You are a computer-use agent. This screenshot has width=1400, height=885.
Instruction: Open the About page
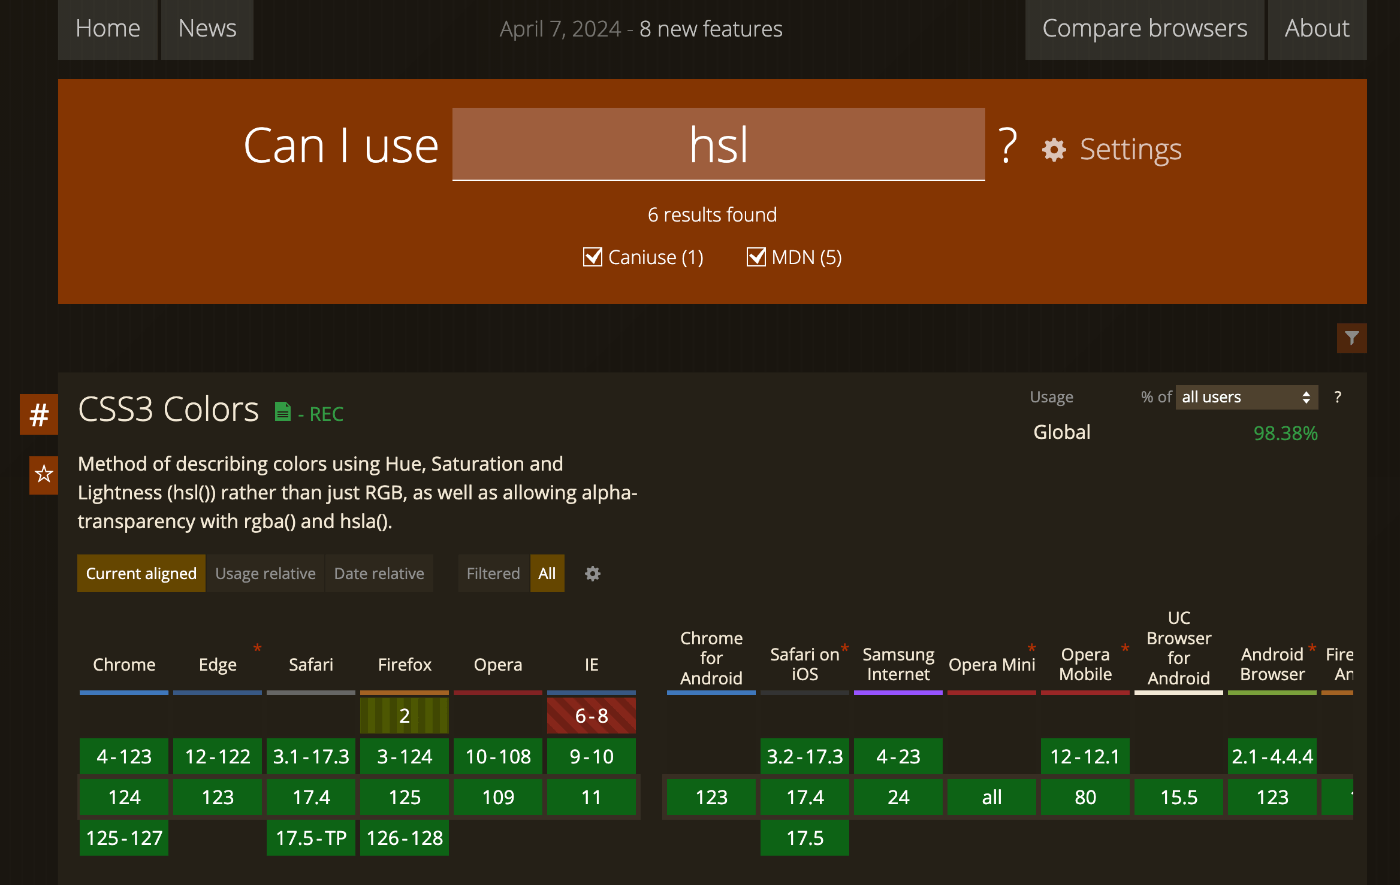point(1317,29)
